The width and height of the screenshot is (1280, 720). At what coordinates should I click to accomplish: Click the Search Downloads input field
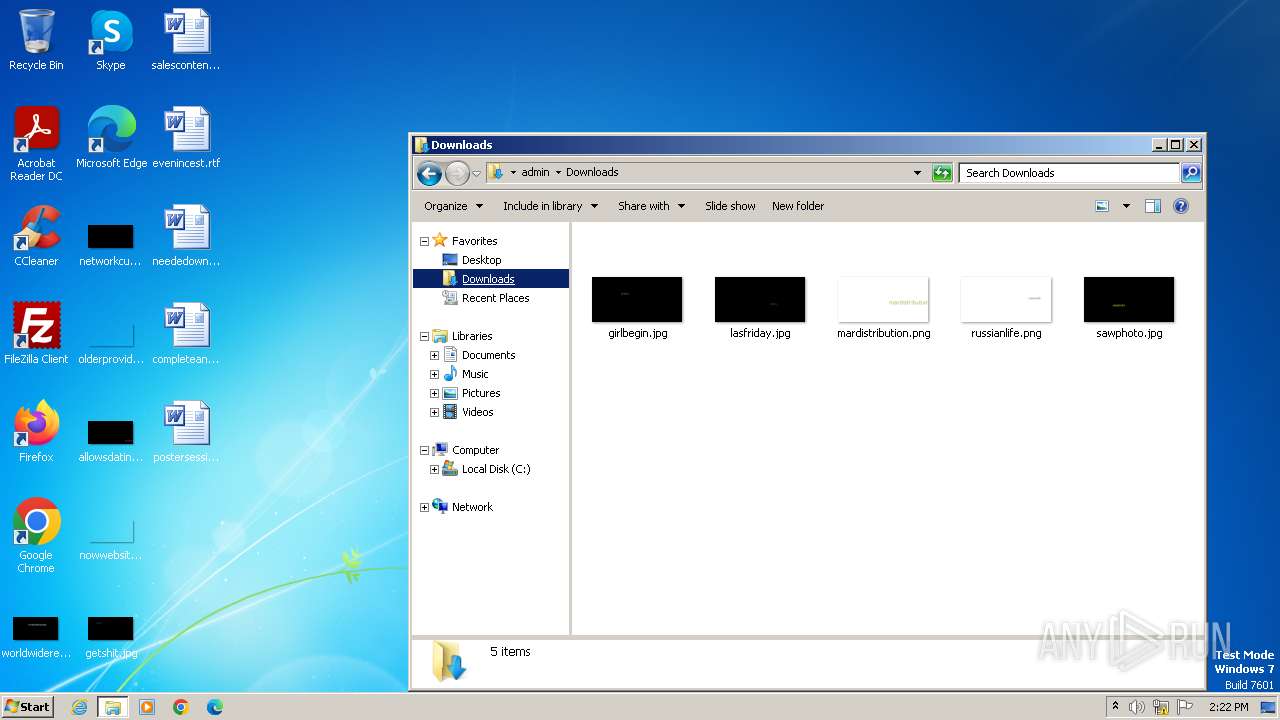point(1068,173)
